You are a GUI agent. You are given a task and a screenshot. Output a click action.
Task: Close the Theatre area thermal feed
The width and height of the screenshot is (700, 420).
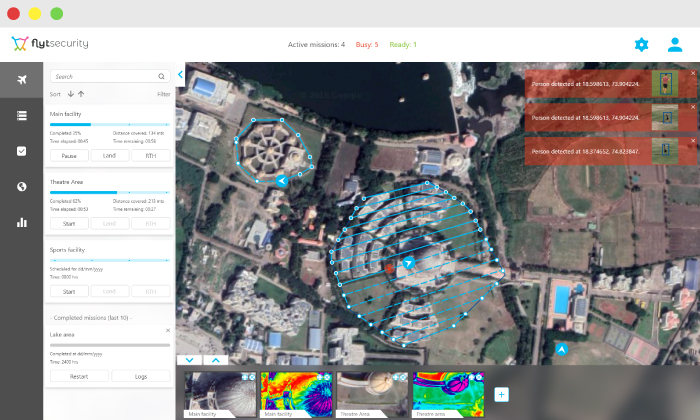pos(479,377)
